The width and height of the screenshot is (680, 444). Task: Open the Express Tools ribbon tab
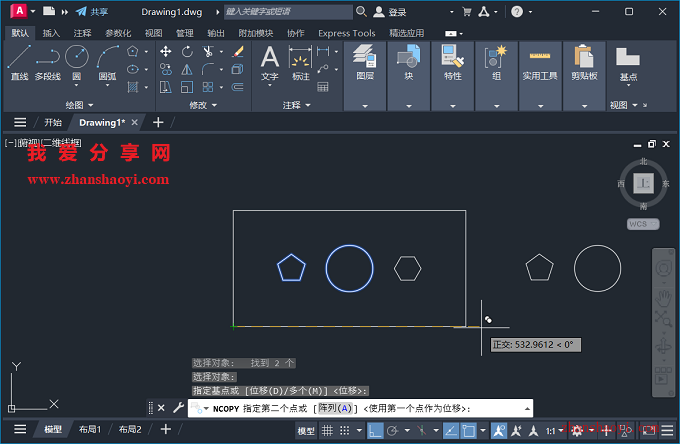(347, 33)
